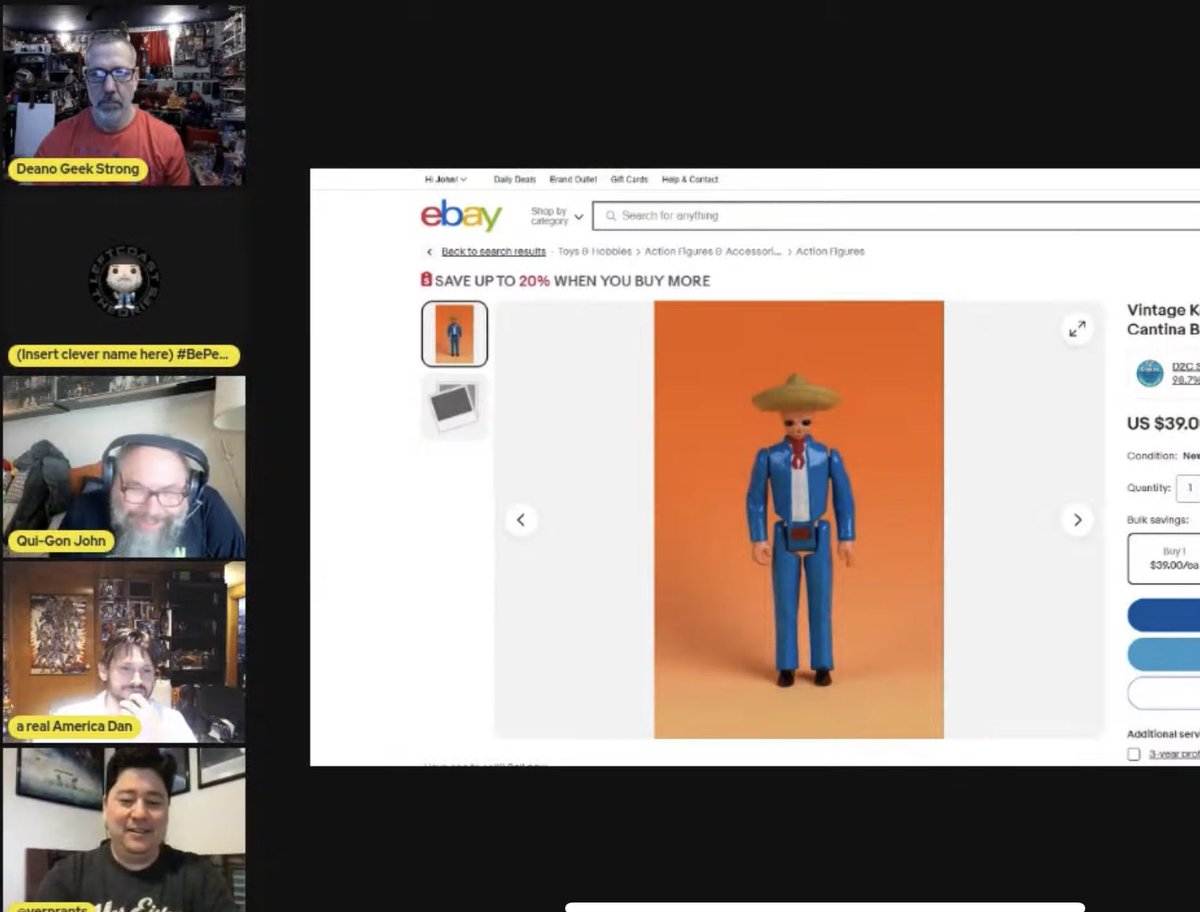This screenshot has height=912, width=1200.
Task: Click the eBay logo
Action: [461, 215]
